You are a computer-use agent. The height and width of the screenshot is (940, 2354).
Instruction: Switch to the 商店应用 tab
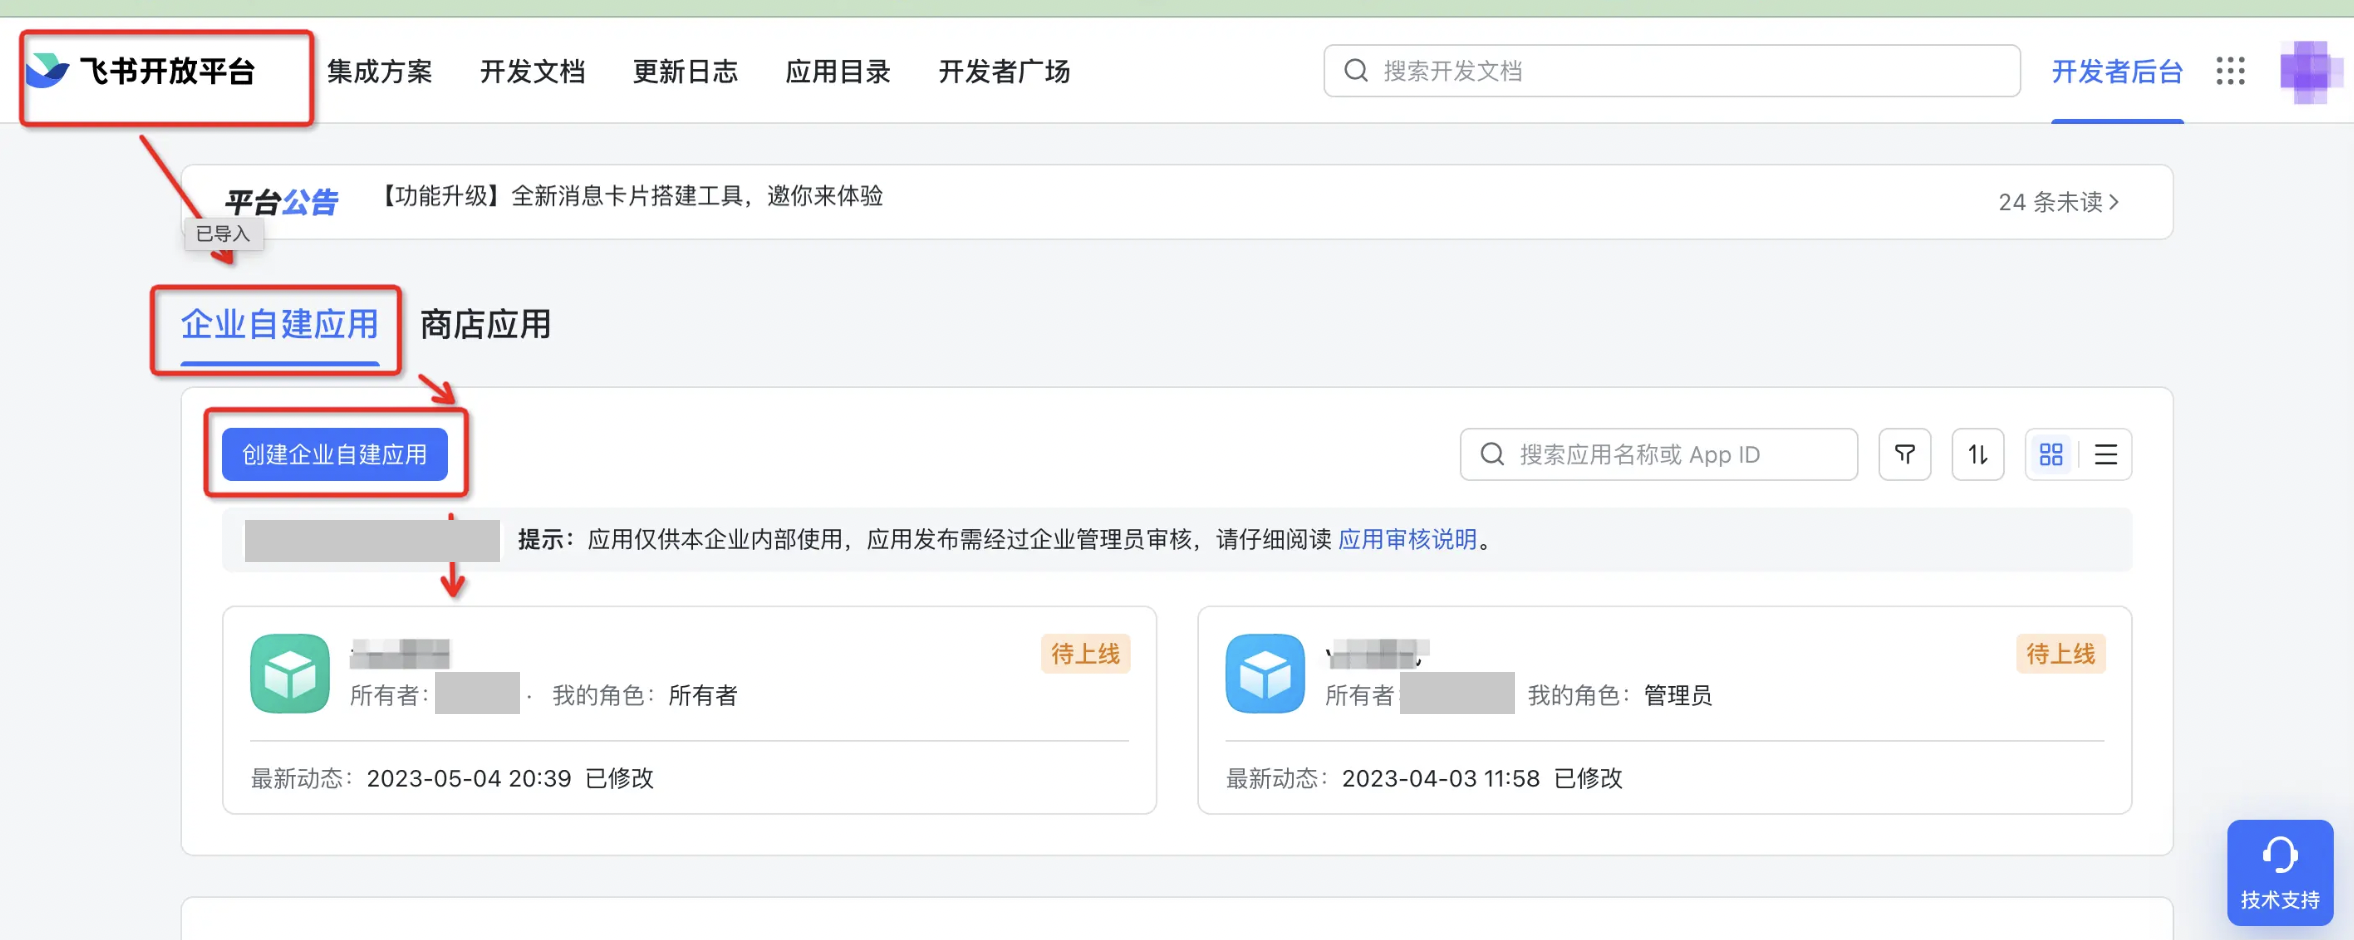coord(486,325)
